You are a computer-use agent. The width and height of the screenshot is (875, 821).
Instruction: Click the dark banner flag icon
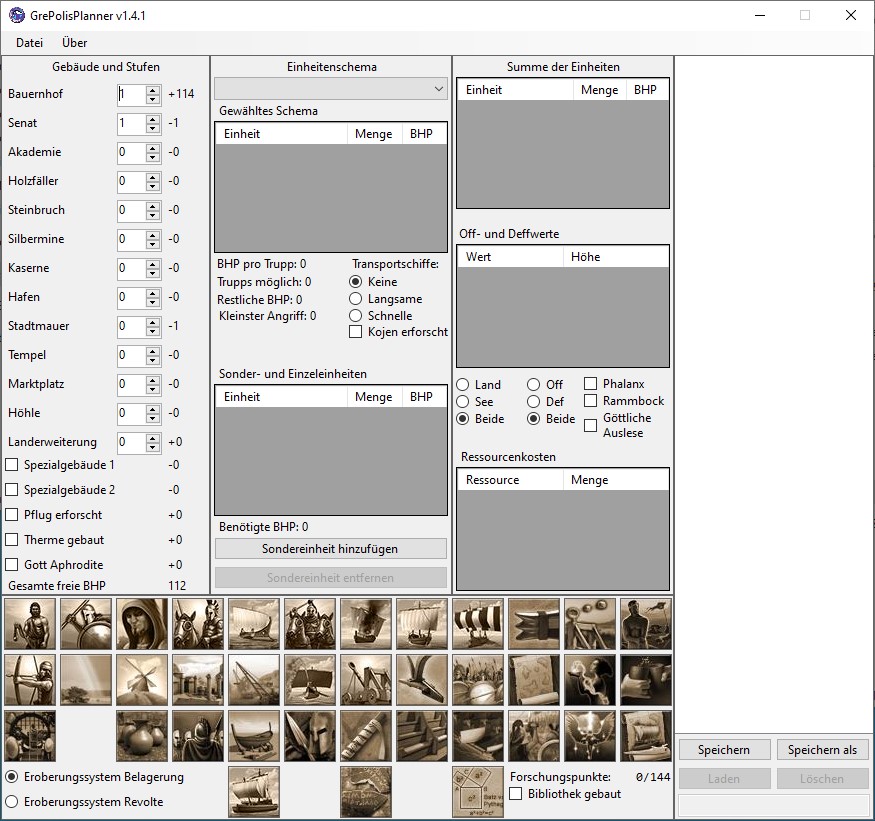534,622
